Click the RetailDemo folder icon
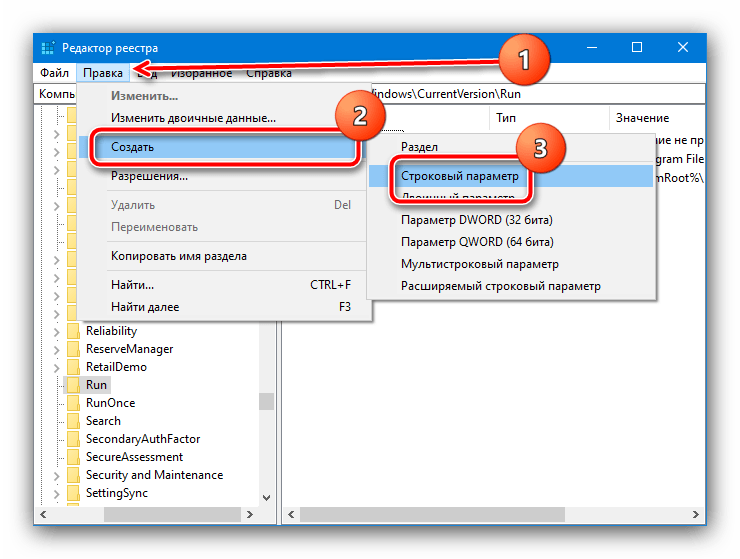740x559 pixels. pos(73,367)
